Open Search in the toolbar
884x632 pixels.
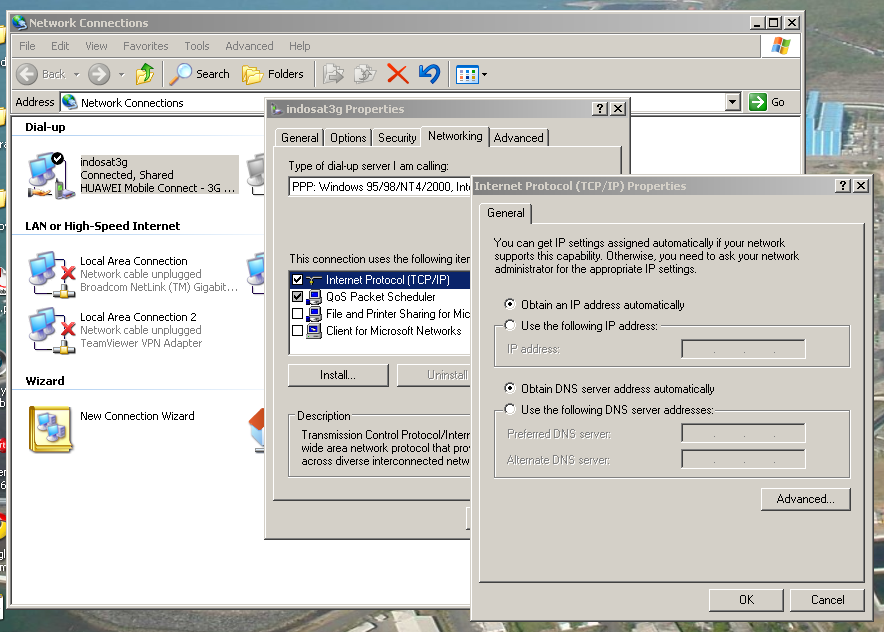point(200,74)
